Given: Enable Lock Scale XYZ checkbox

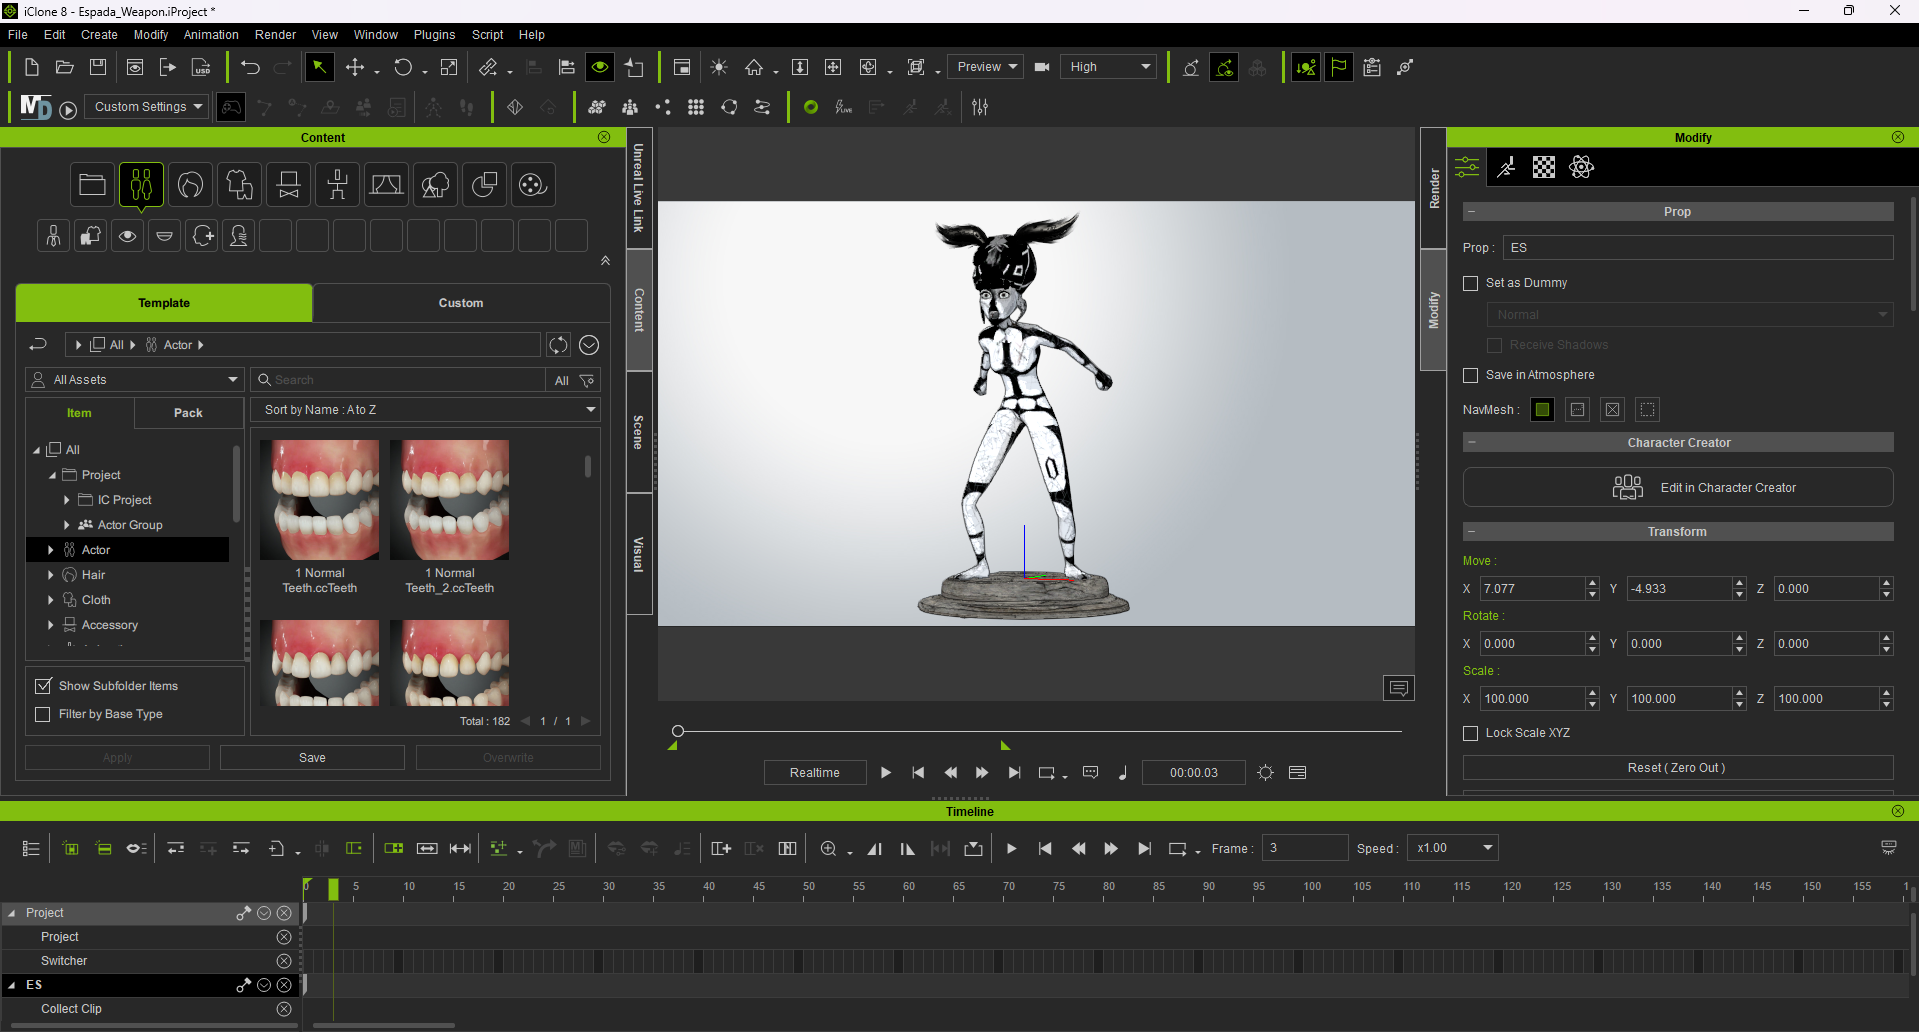Looking at the screenshot, I should coord(1470,733).
